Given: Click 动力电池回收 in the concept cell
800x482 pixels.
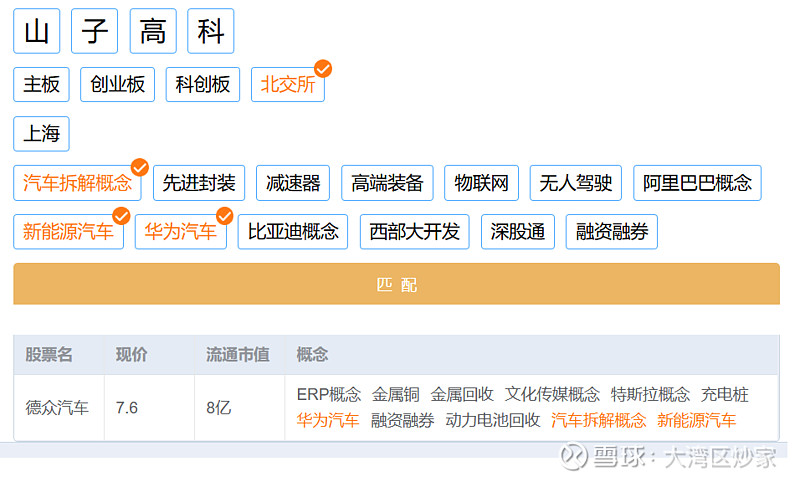Looking at the screenshot, I should coord(493,421).
